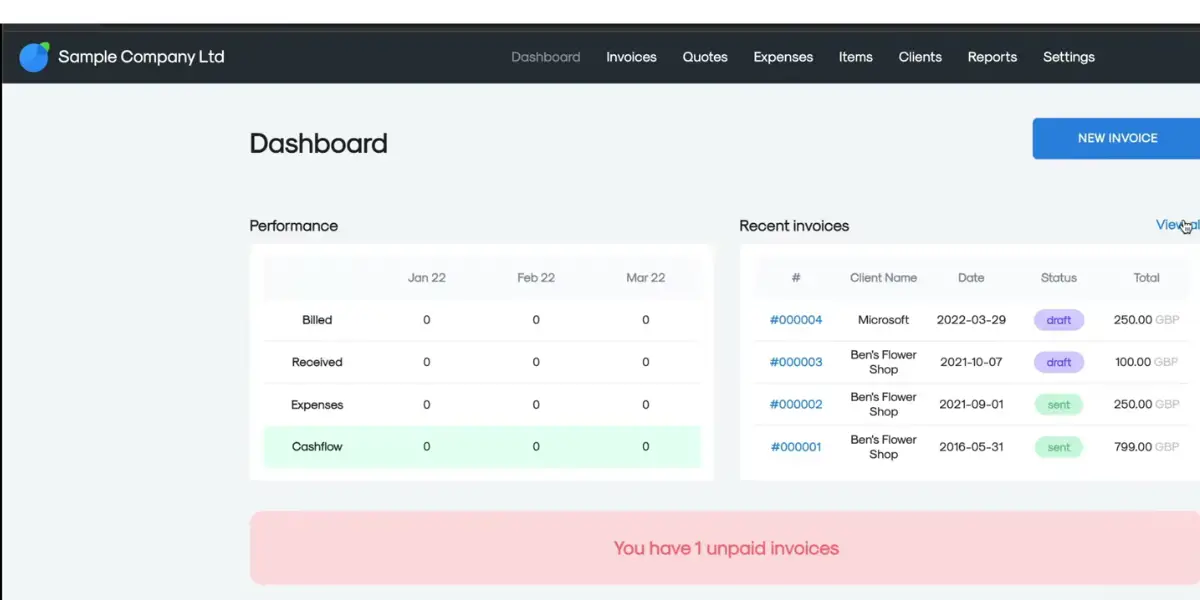Viewport: 1200px width, 600px height.
Task: Click the Sample Company Ltd name
Action: (141, 57)
